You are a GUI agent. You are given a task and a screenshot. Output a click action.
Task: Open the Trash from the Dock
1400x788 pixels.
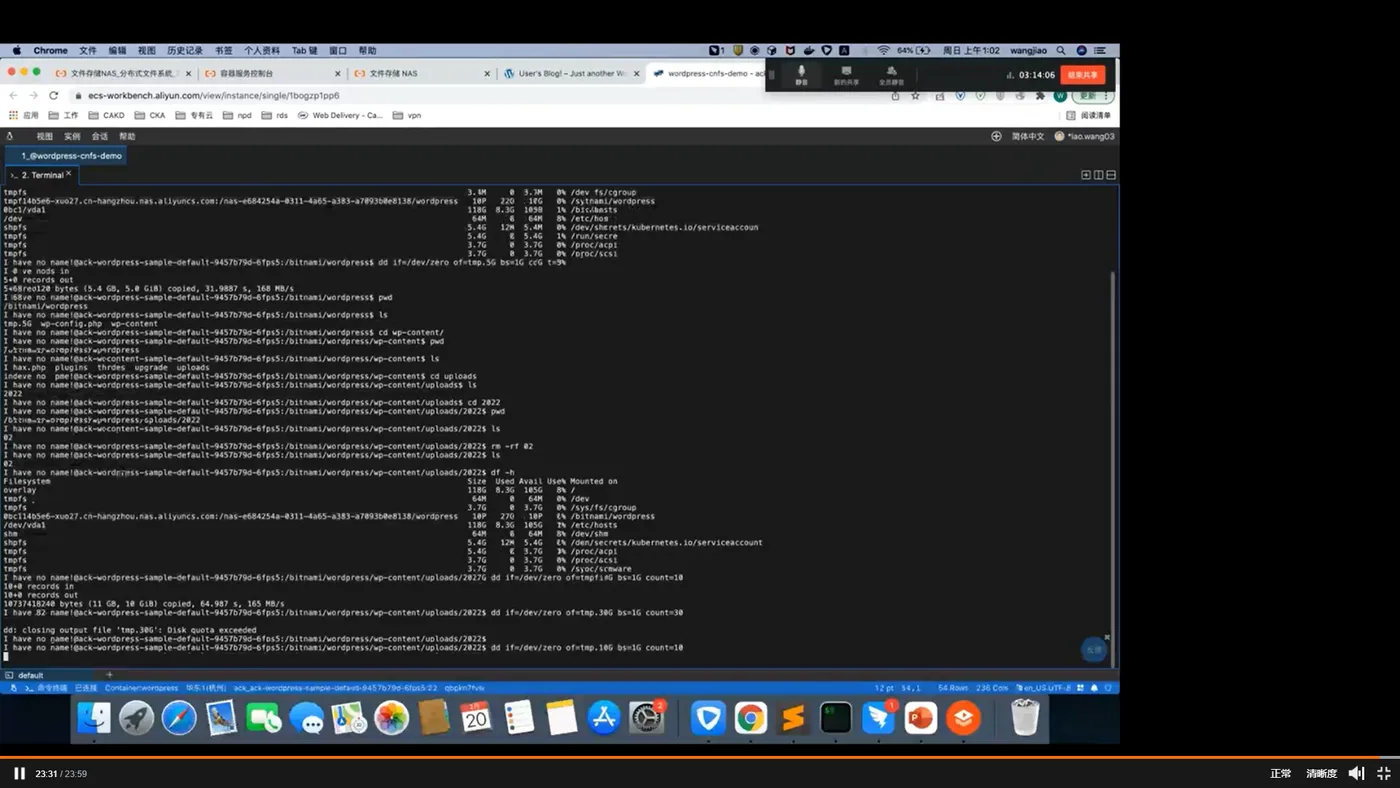tap(1025, 718)
